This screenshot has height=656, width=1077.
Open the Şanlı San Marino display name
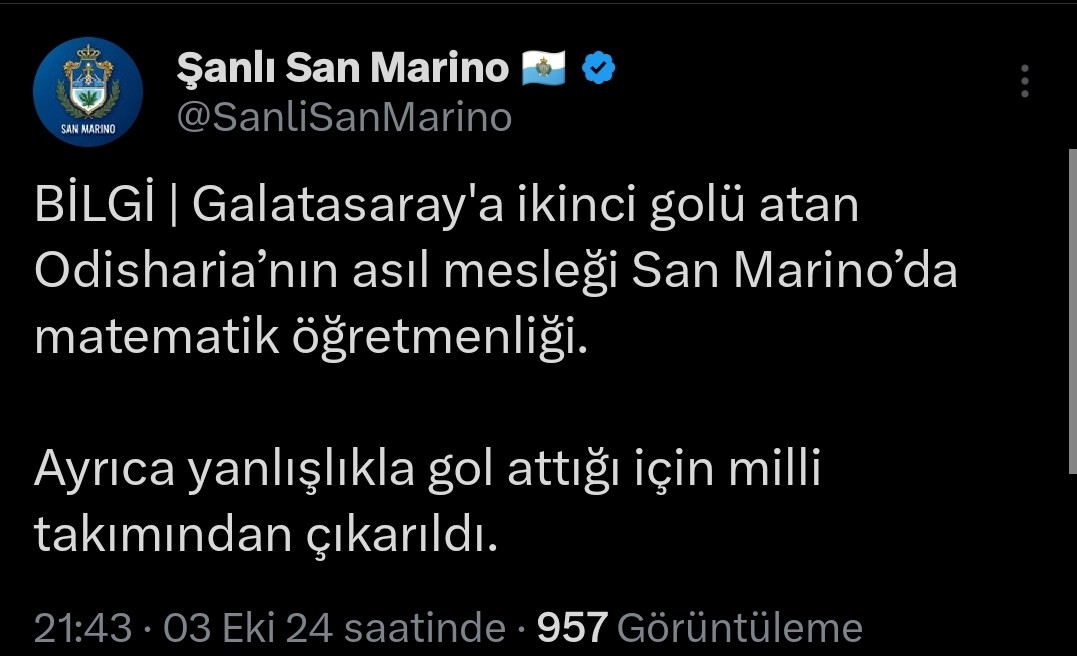tap(342, 67)
